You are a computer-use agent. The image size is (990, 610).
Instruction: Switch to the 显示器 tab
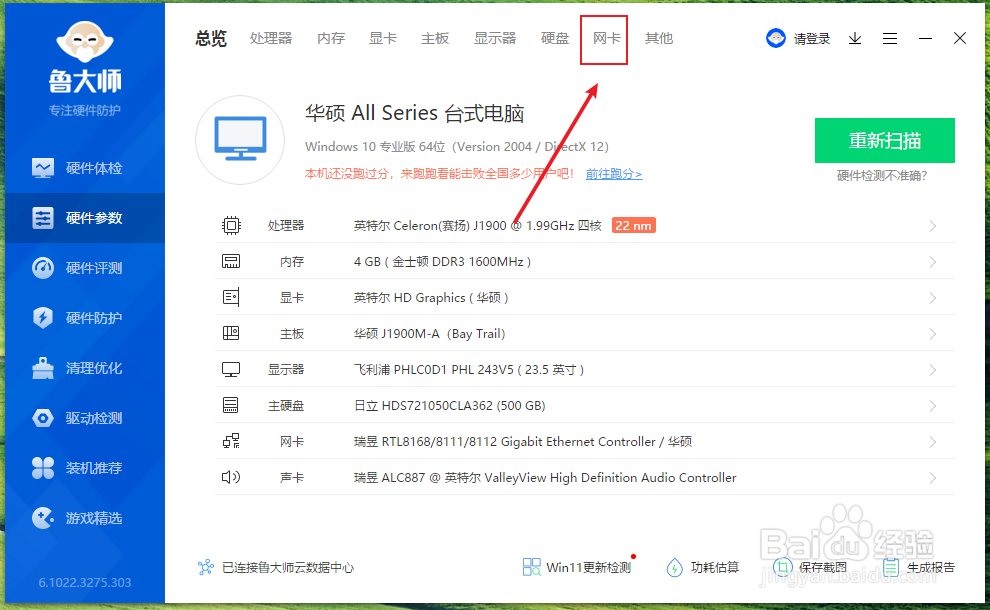[495, 39]
